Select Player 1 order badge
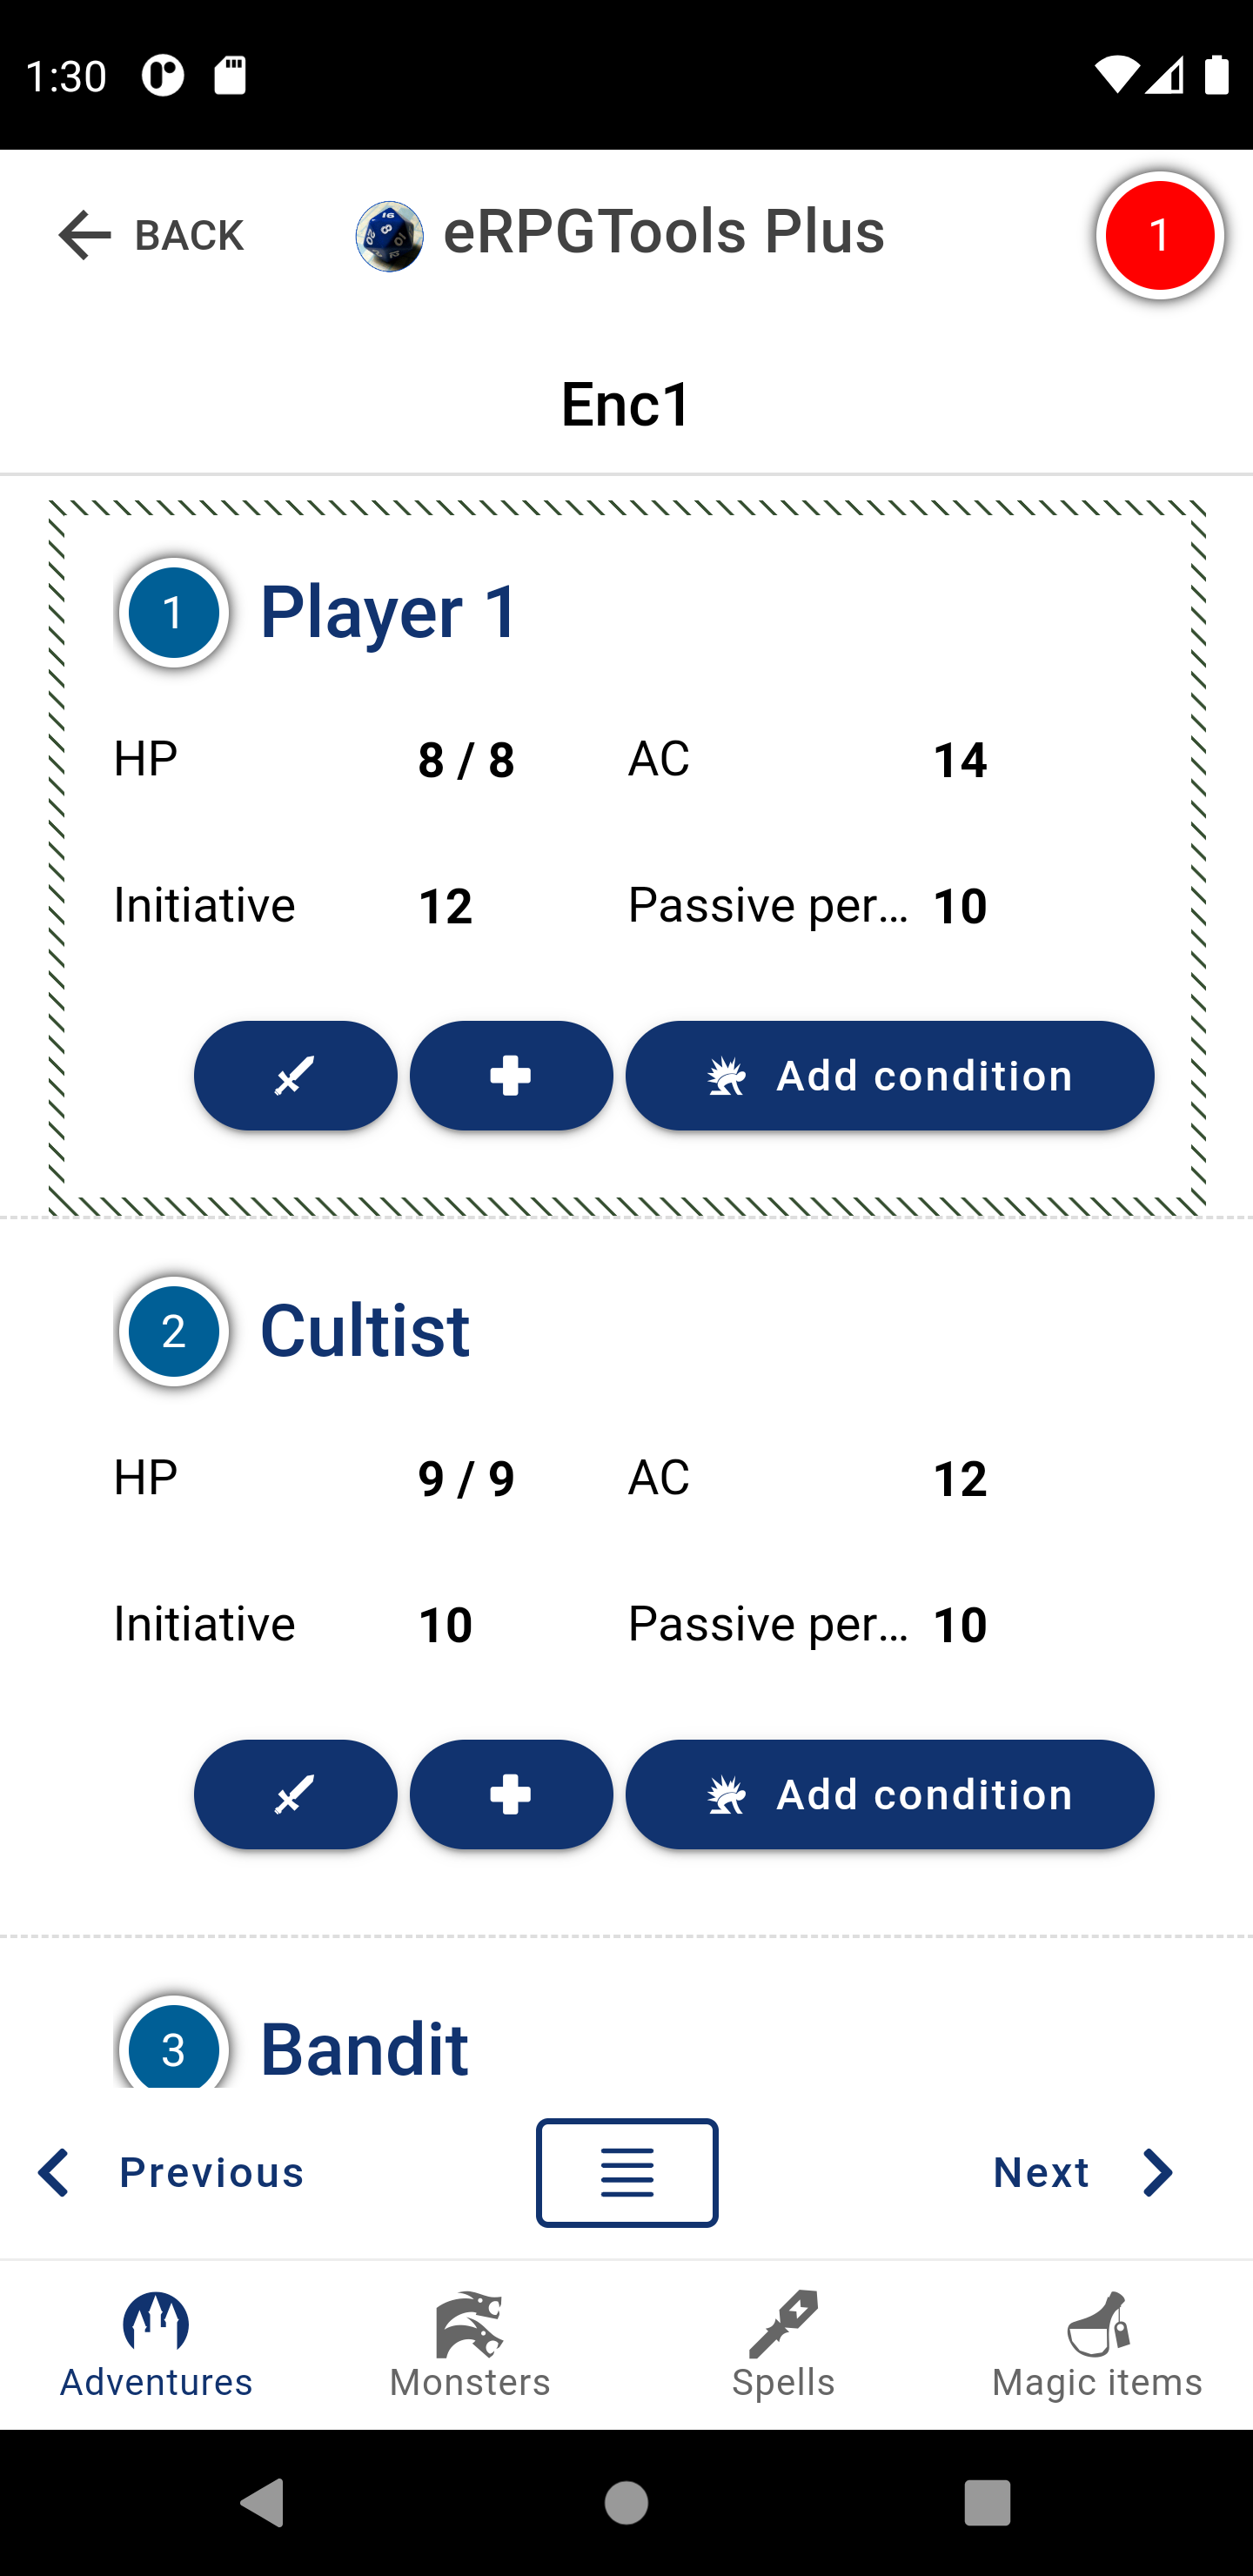The image size is (1253, 2576). (x=174, y=612)
